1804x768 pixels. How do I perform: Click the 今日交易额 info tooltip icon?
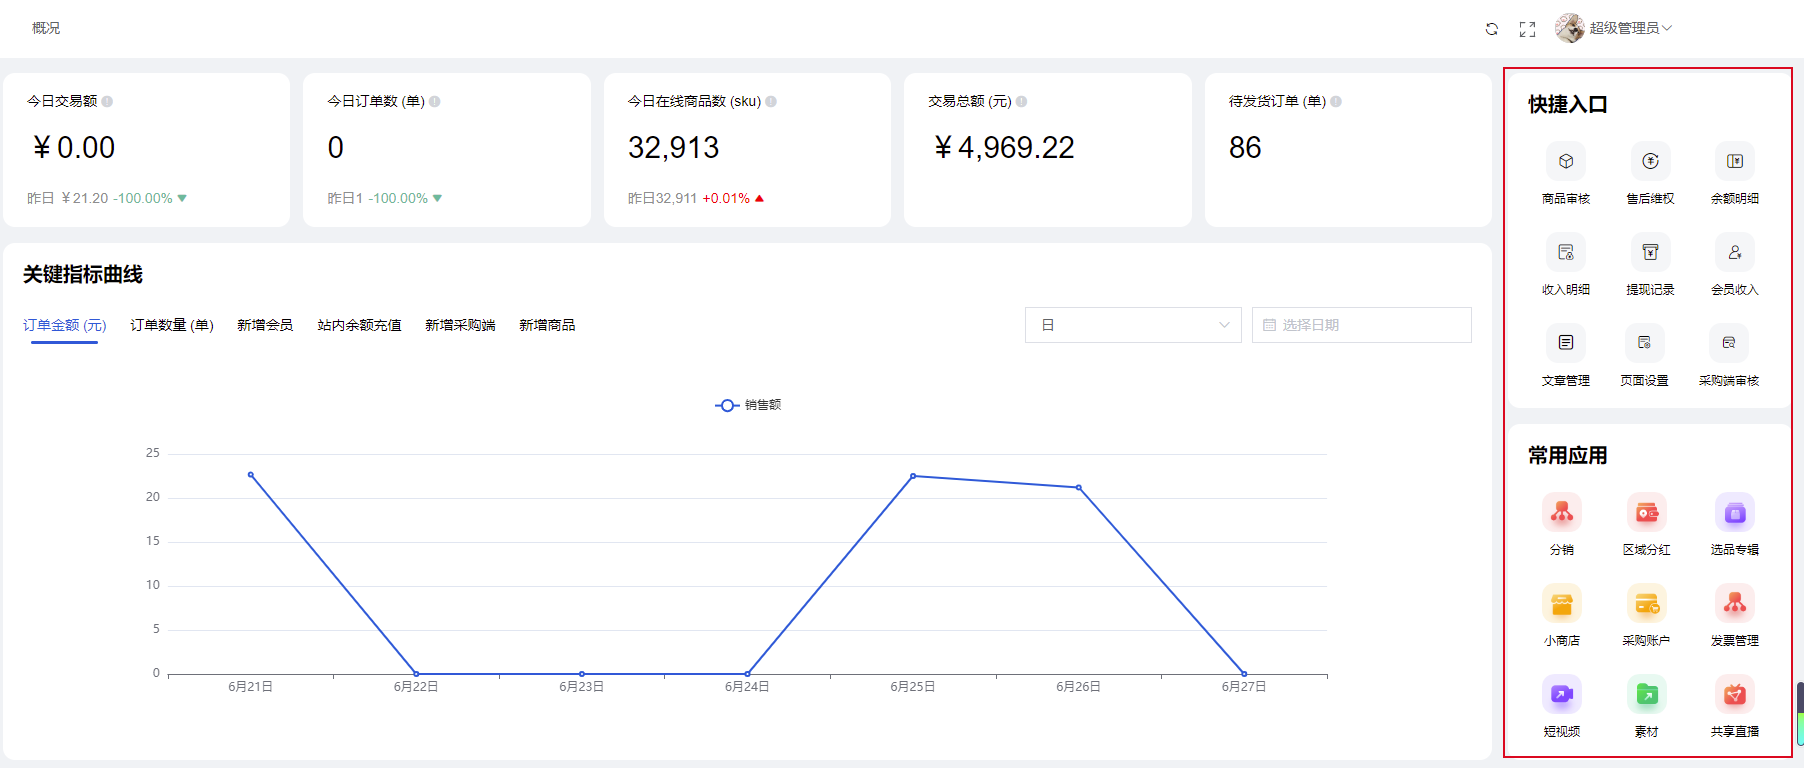click(107, 101)
